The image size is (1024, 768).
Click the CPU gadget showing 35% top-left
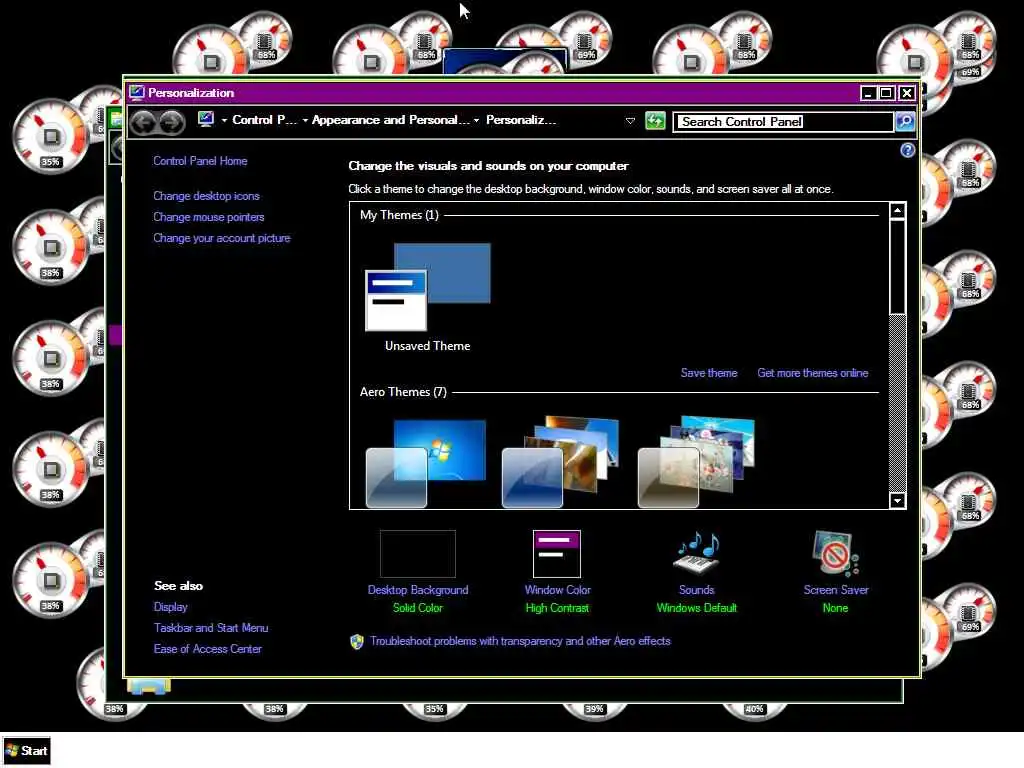click(x=51, y=137)
